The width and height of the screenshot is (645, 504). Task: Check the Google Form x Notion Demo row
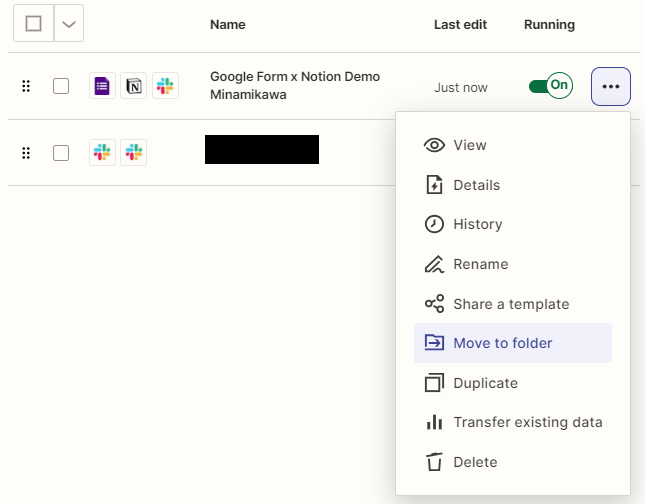tap(61, 86)
